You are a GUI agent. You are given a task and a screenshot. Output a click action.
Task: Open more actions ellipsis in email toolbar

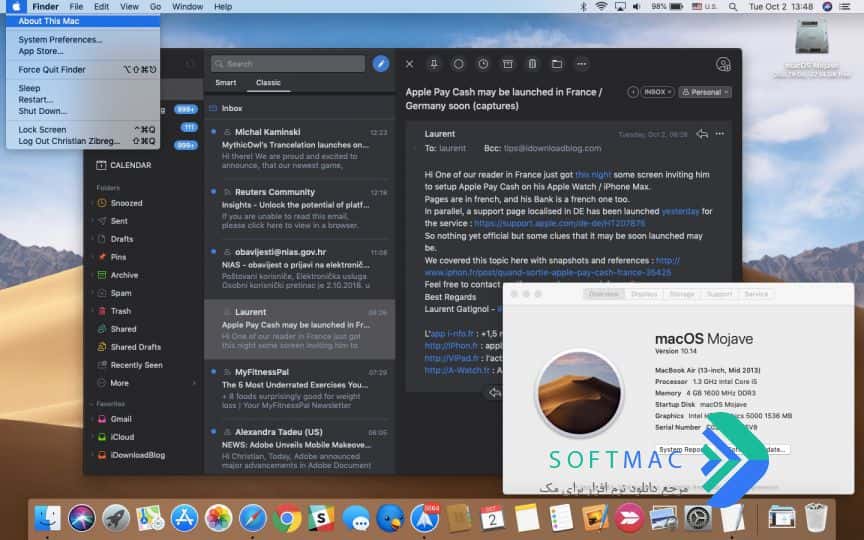click(x=581, y=64)
